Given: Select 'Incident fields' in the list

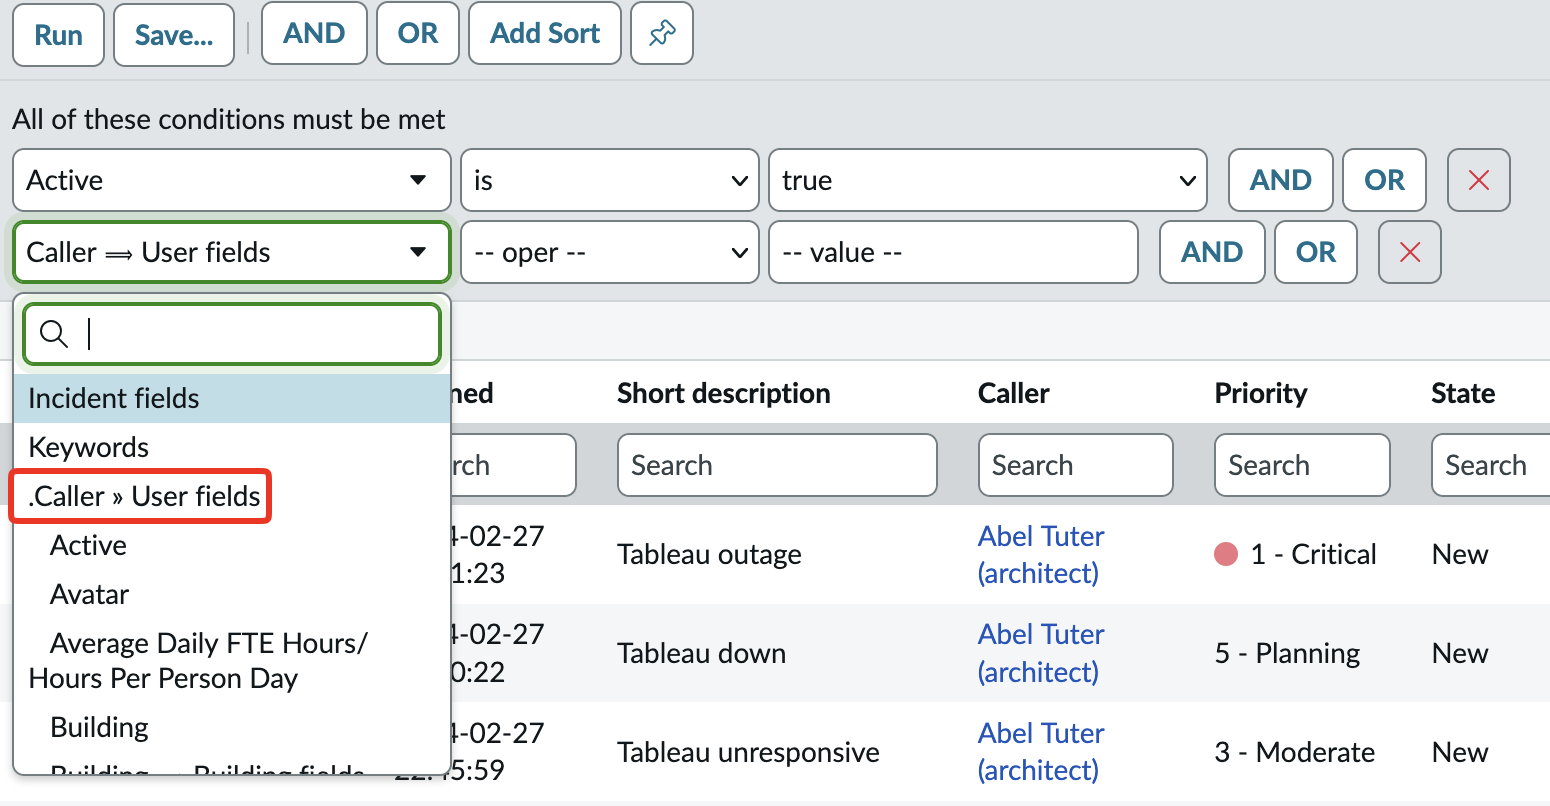Looking at the screenshot, I should 114,398.
